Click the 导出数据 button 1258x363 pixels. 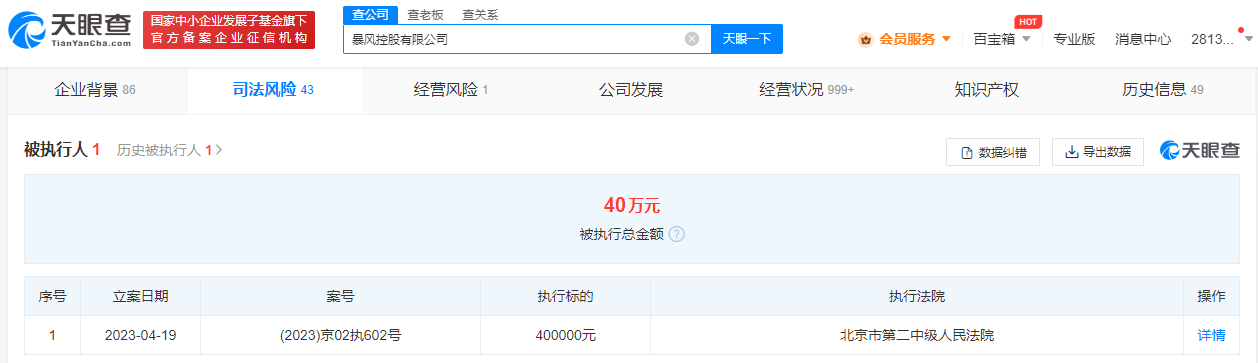[1098, 152]
